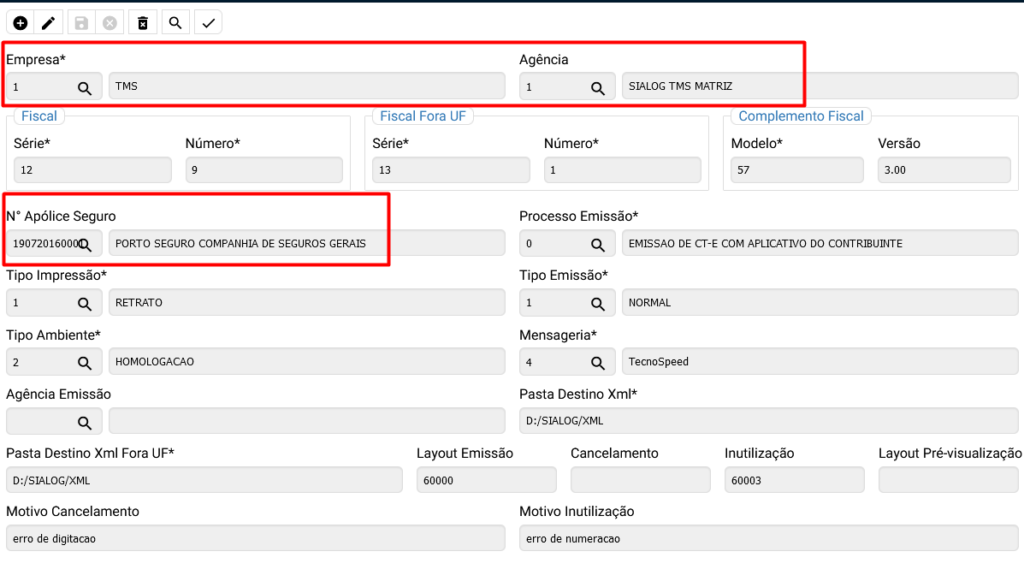Click the Motivo Cancelamento text field

(255, 540)
